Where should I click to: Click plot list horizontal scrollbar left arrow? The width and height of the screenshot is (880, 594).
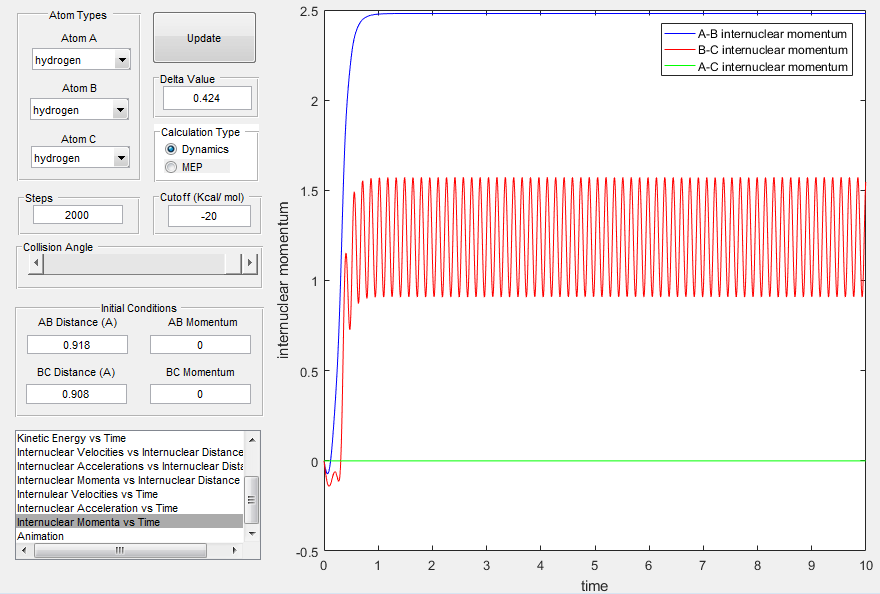25,550
